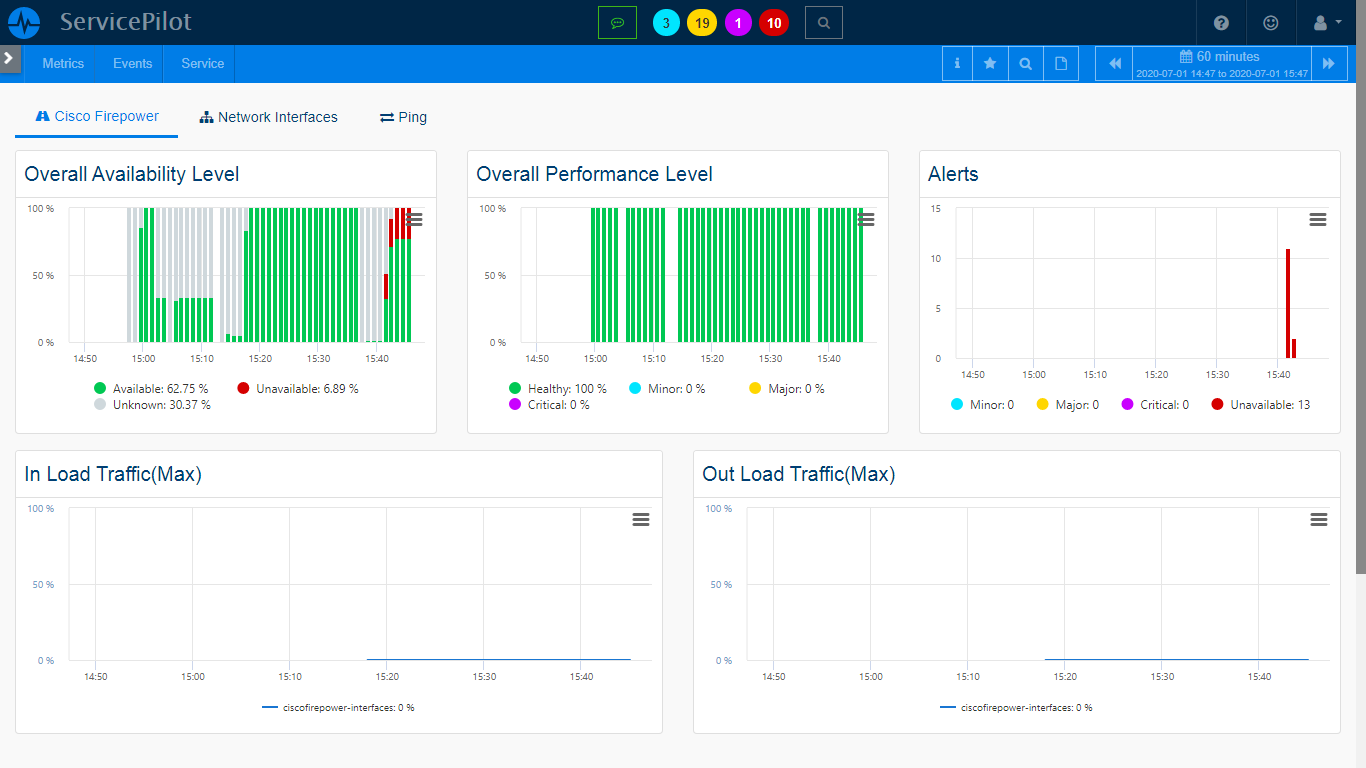The width and height of the screenshot is (1366, 768).
Task: Open the user account dropdown
Action: (1326, 22)
